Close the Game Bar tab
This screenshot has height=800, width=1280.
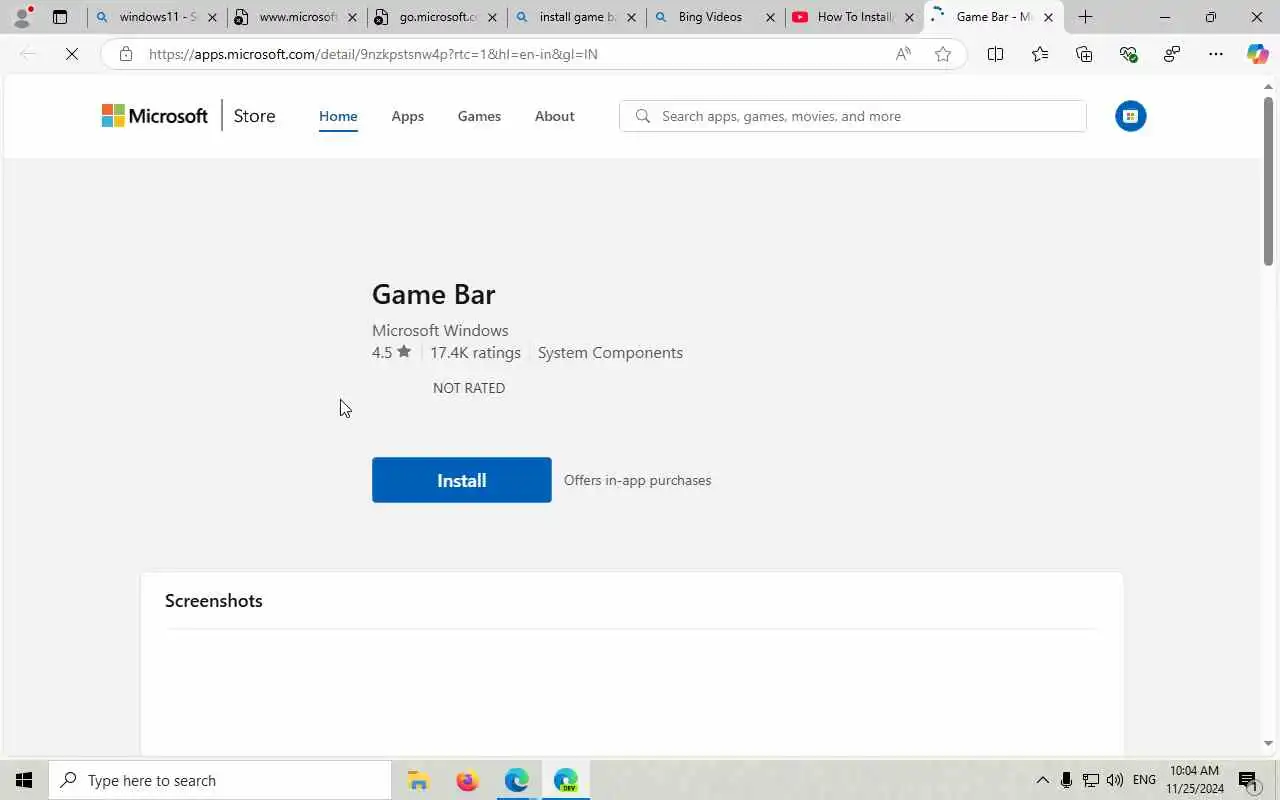[x=1048, y=17]
